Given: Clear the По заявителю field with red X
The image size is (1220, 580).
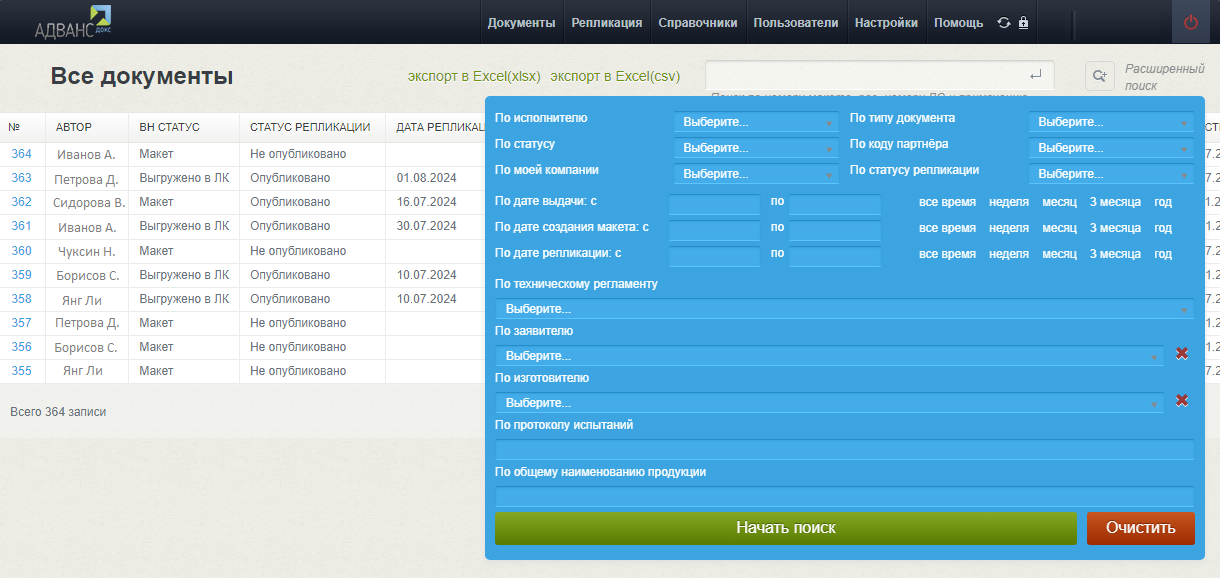Looking at the screenshot, I should point(1181,353).
